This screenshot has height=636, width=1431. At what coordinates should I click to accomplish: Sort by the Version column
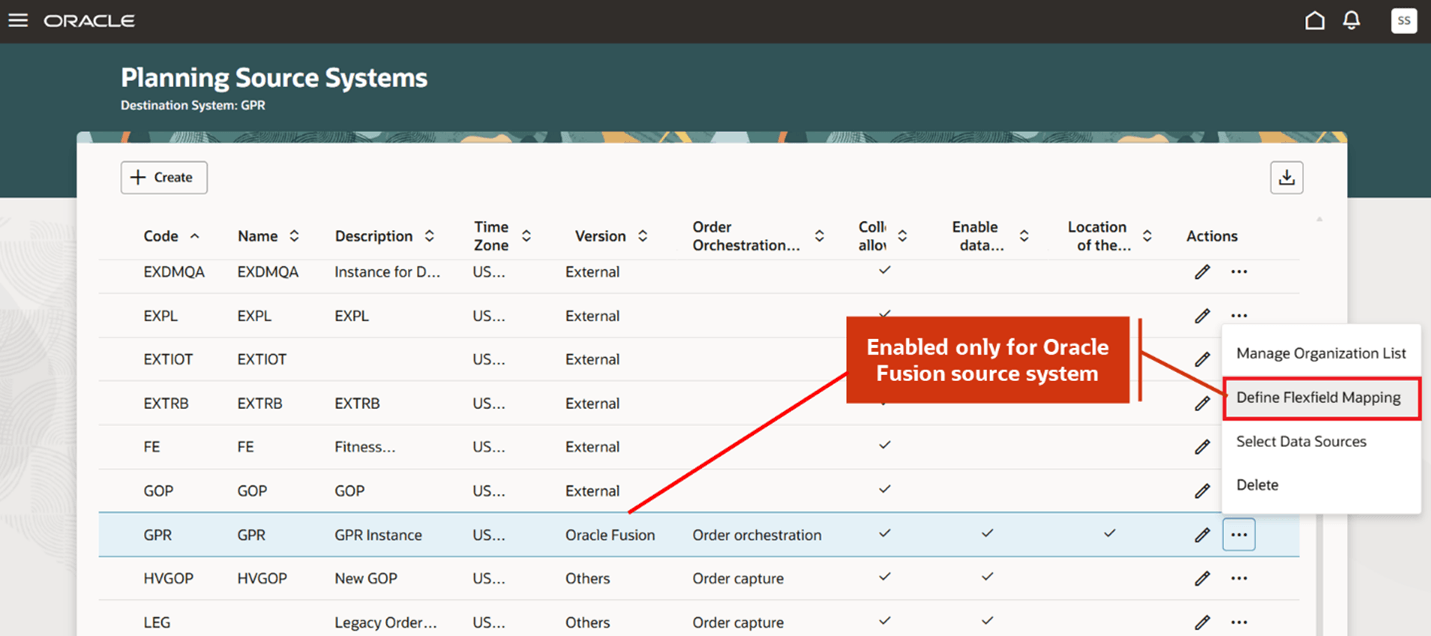(x=643, y=236)
